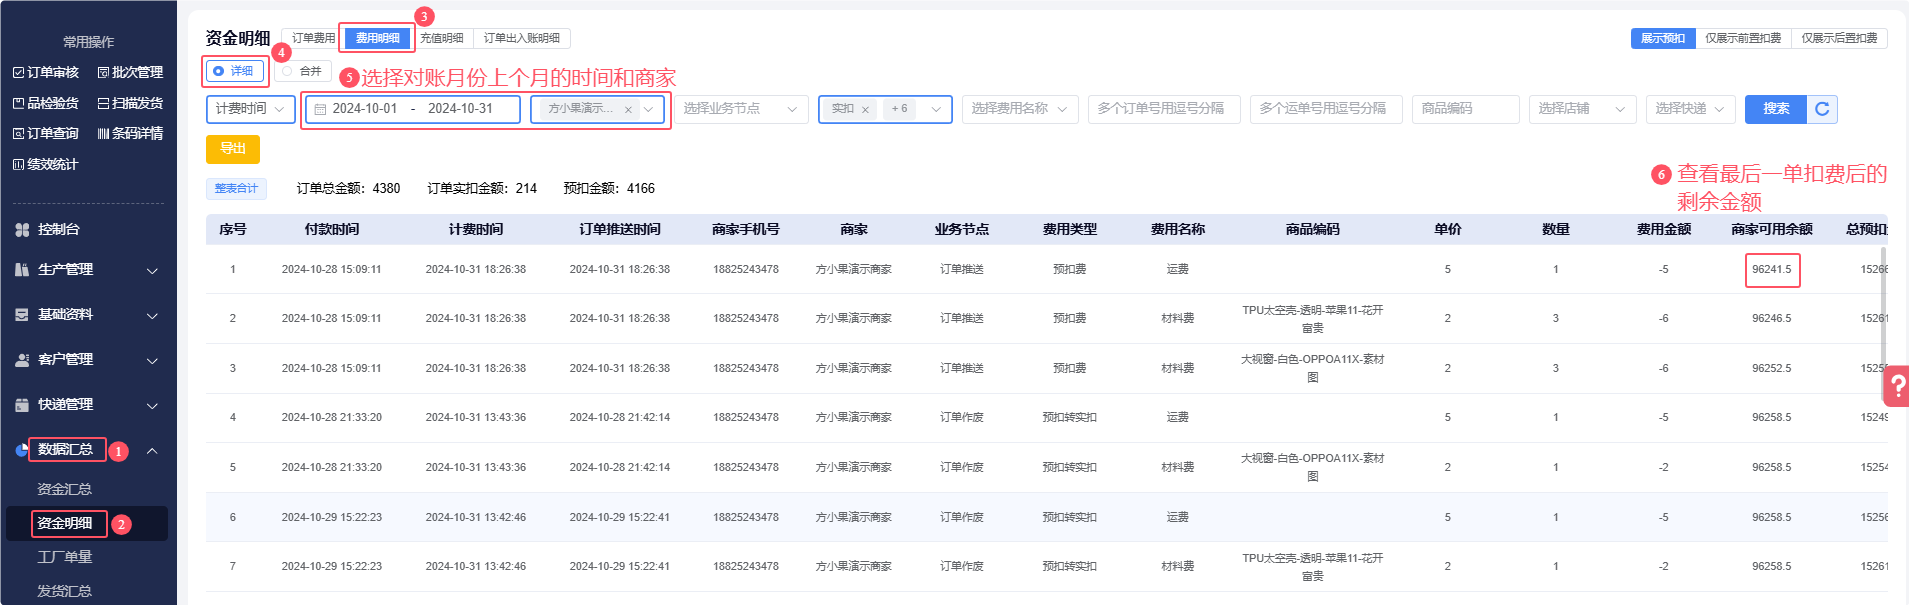Image resolution: width=1909 pixels, height=605 pixels.
Task: Expand the 快递管理 menu chevron
Action: [x=152, y=406]
